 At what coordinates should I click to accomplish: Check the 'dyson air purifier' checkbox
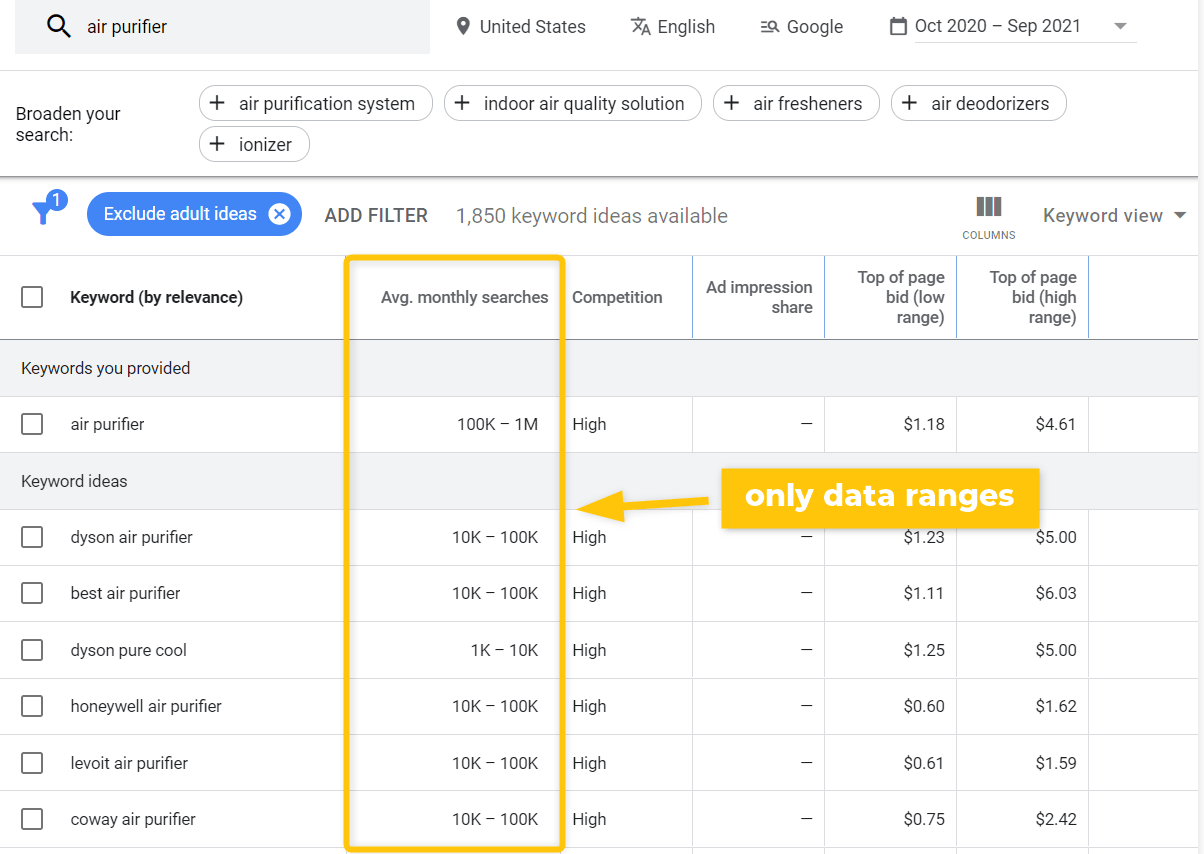pos(32,537)
